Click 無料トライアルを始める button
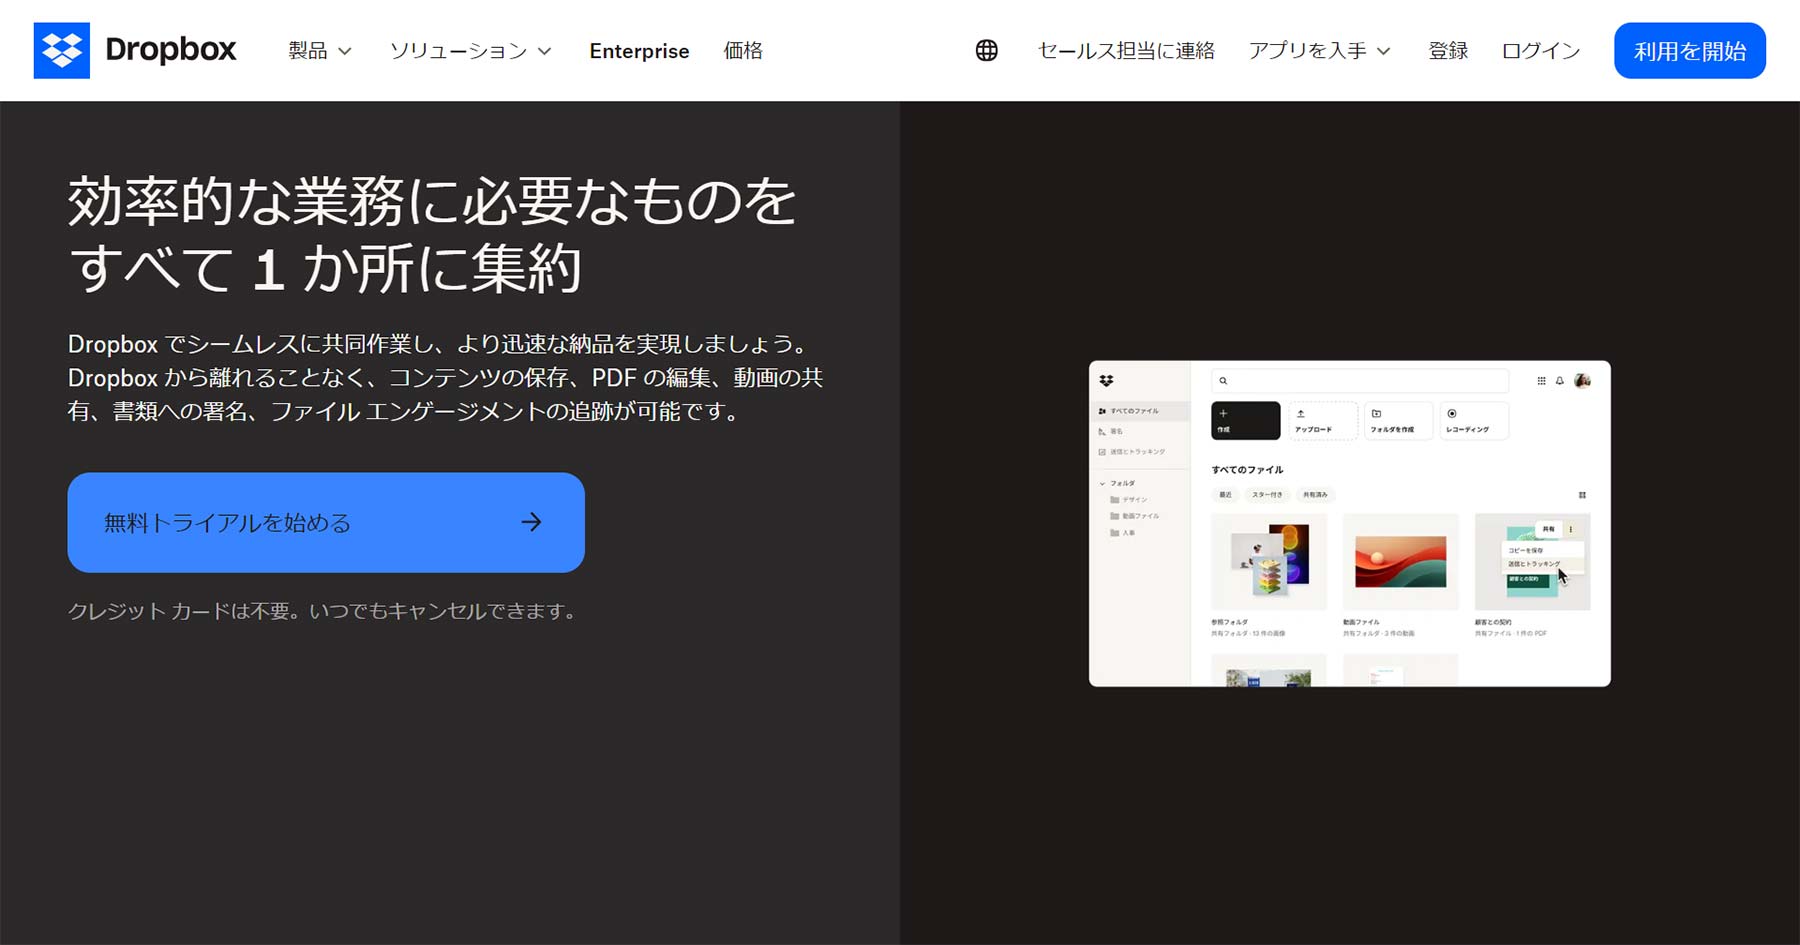 pyautogui.click(x=326, y=522)
